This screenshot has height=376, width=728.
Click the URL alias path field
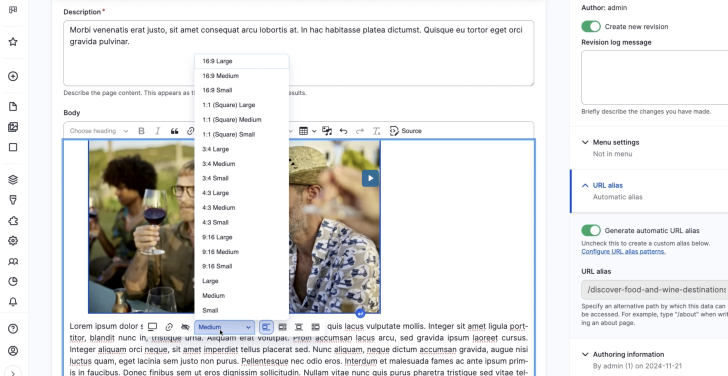click(x=655, y=290)
